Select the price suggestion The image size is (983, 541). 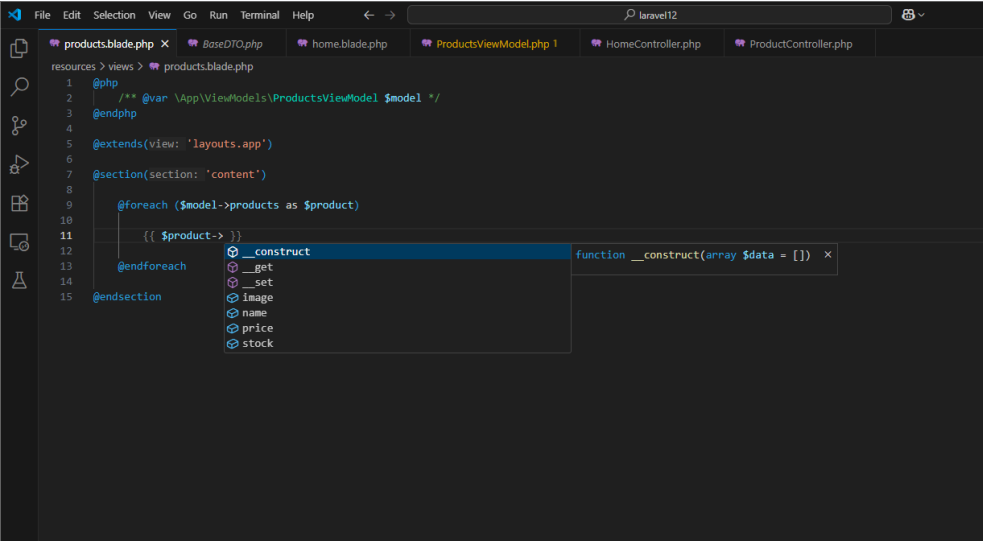397,328
